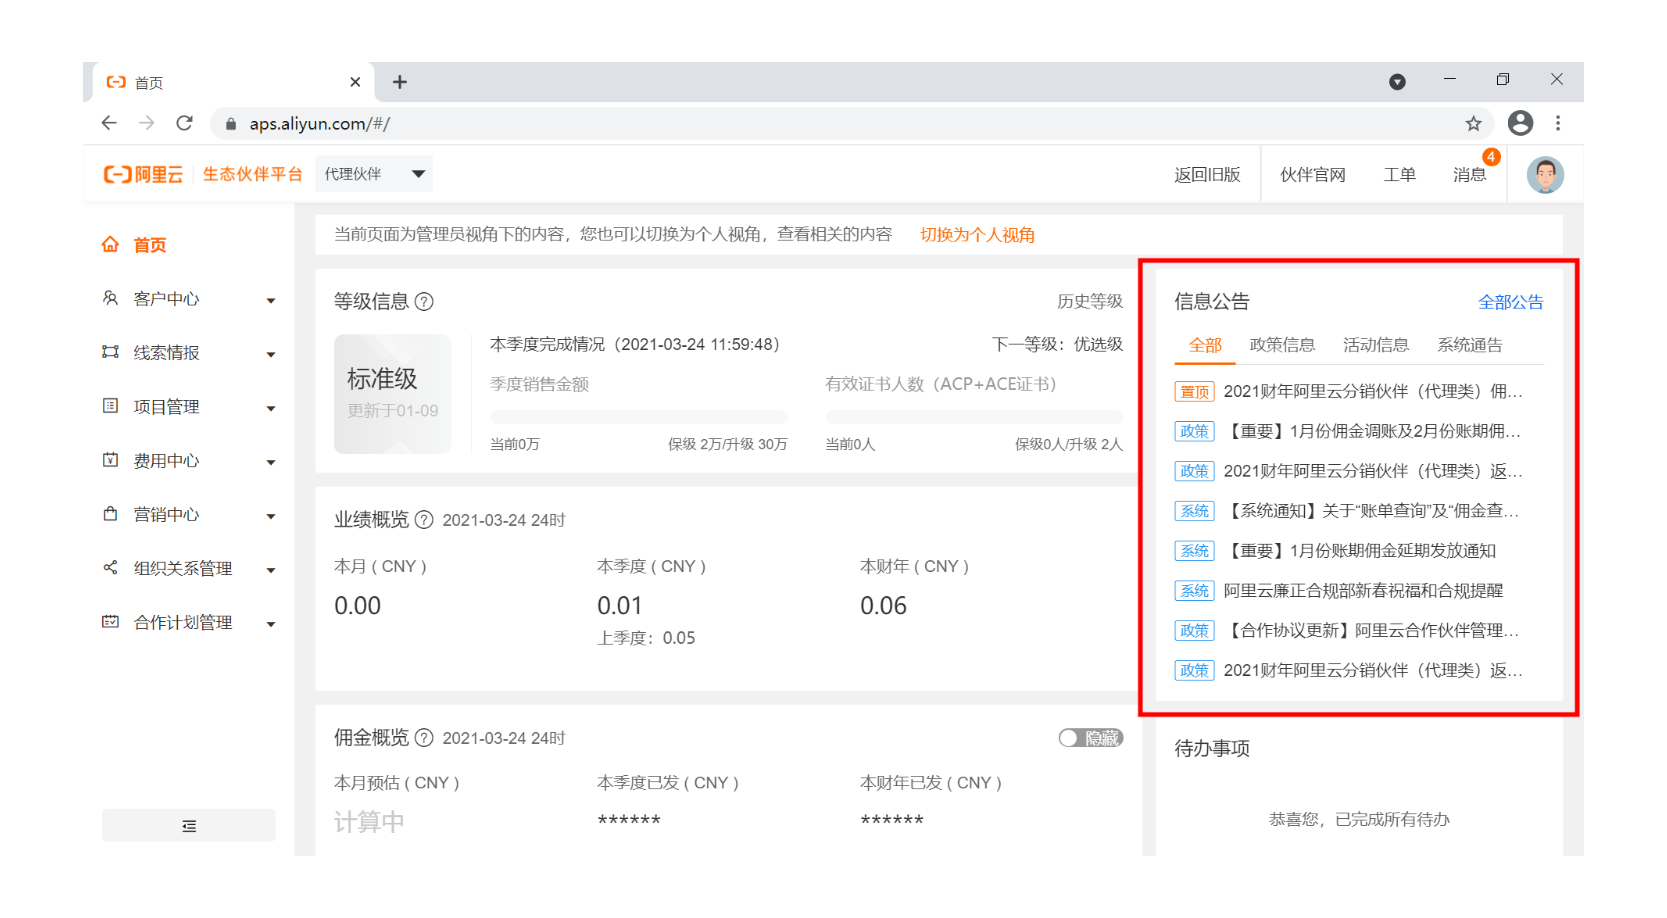Click the browser back arrow

pos(109,123)
